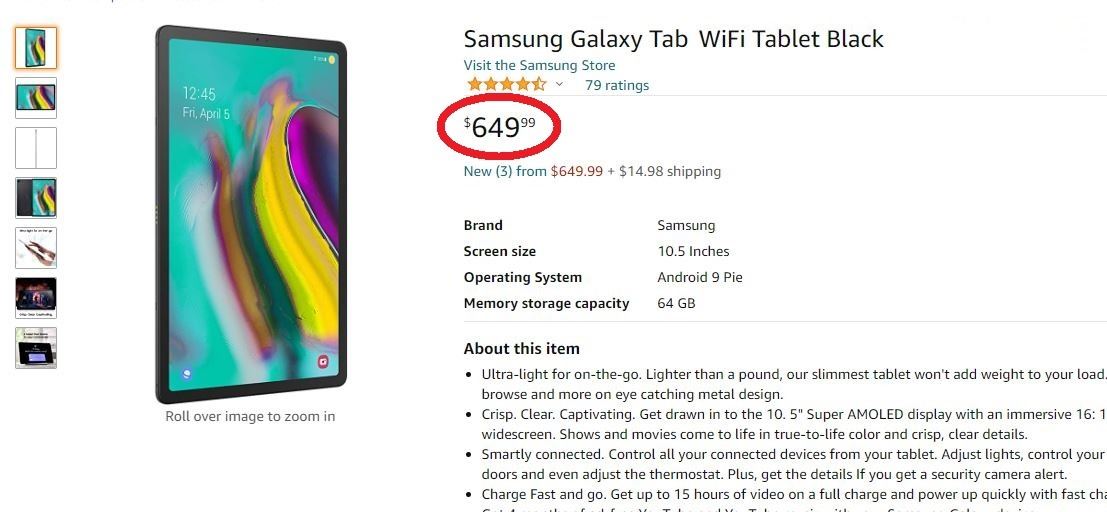Select the second thumbnail showing landscape tablet

click(x=36, y=98)
